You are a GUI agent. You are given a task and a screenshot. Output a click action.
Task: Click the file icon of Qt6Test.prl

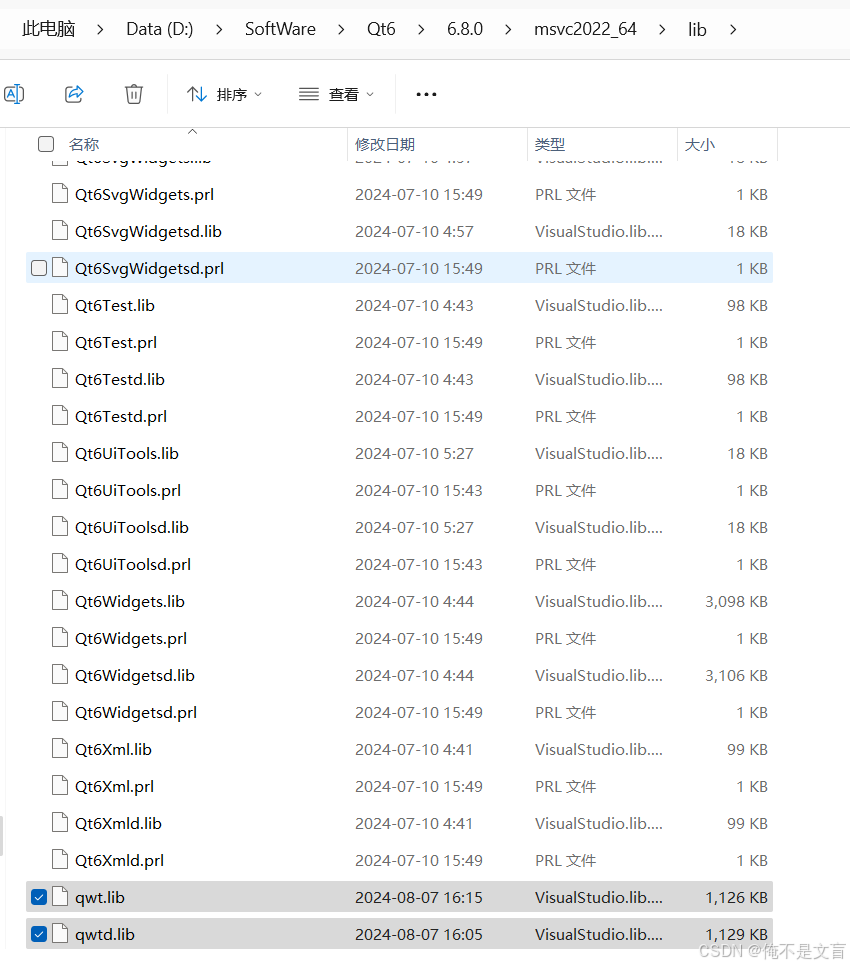60,341
